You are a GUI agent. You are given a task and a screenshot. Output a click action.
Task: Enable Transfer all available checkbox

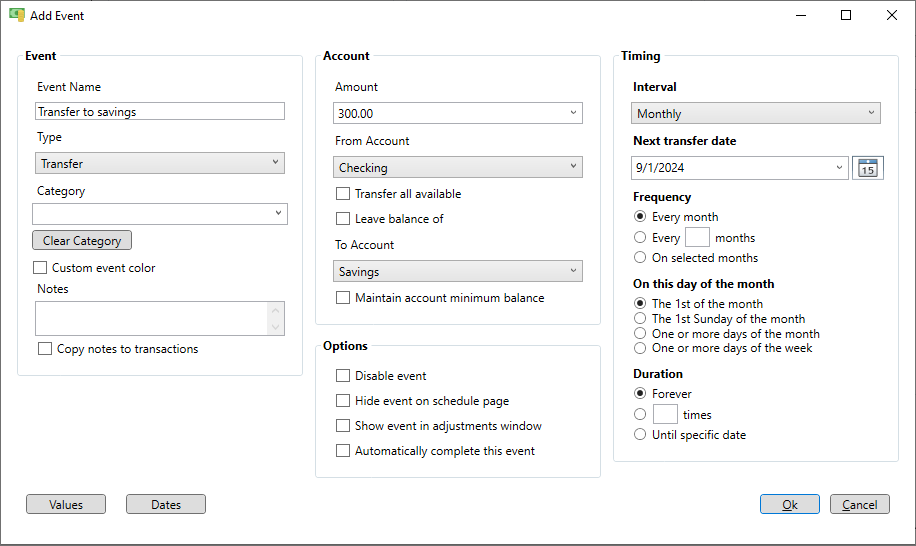click(343, 193)
